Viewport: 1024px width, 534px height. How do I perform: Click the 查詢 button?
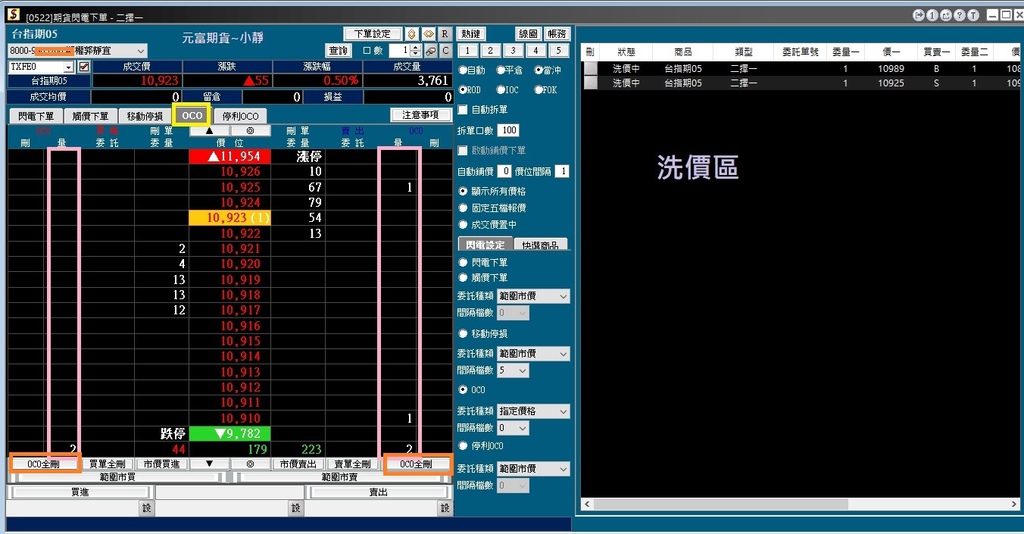[x=338, y=51]
